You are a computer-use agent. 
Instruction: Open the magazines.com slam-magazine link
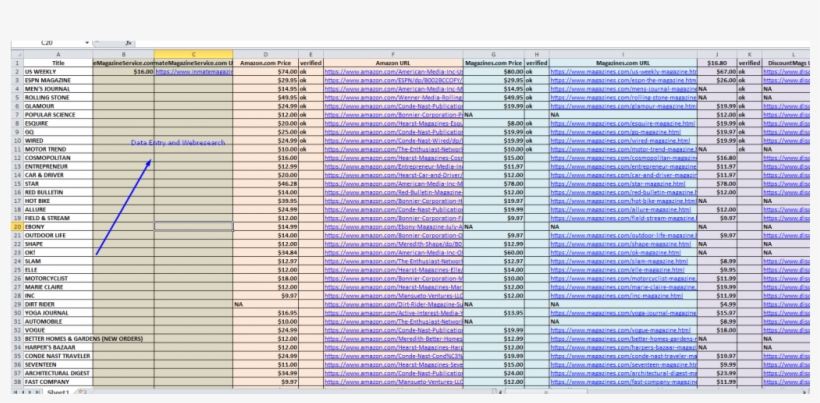click(619, 261)
